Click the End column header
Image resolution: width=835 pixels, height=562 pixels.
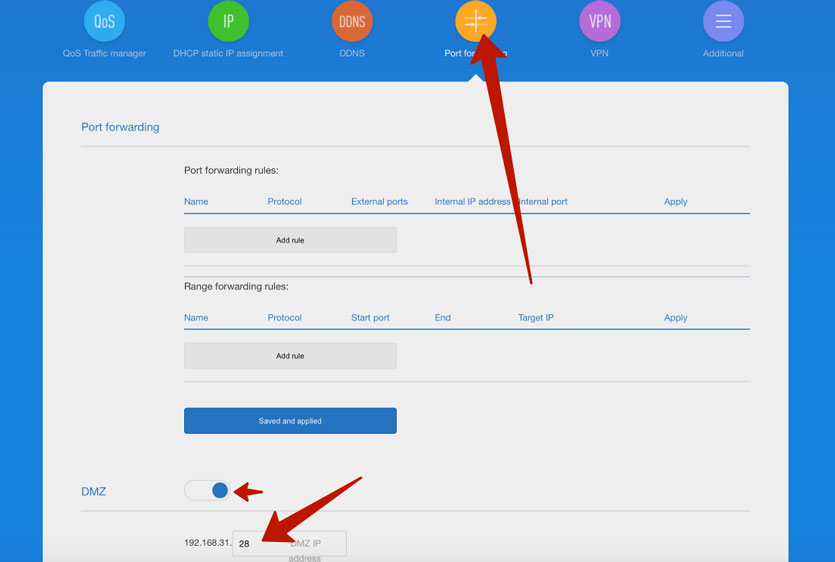443,317
